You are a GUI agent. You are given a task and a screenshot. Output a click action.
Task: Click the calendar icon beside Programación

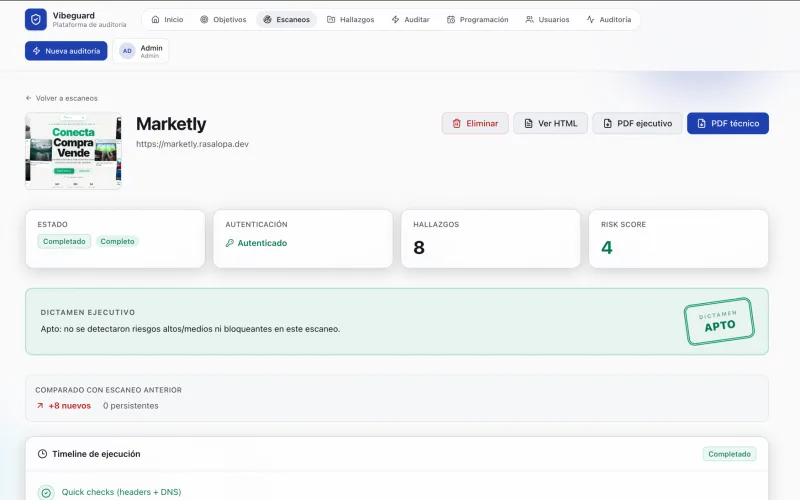click(x=451, y=19)
